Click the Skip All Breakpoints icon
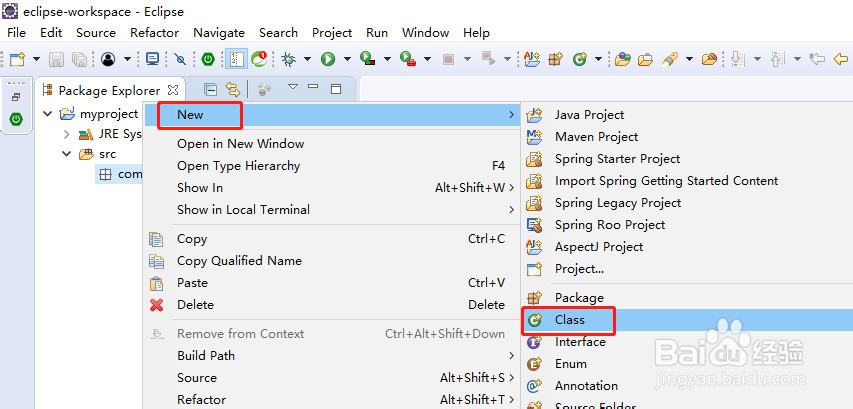 tap(180, 59)
